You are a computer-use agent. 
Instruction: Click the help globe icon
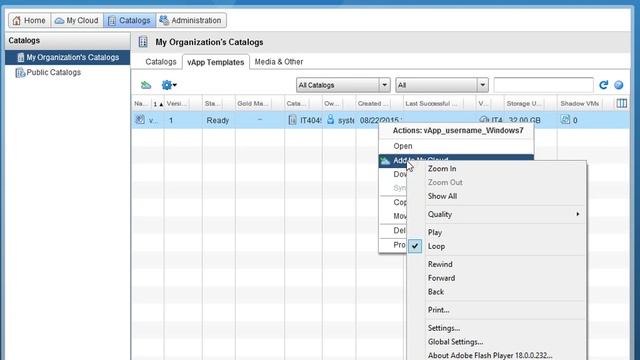point(619,85)
